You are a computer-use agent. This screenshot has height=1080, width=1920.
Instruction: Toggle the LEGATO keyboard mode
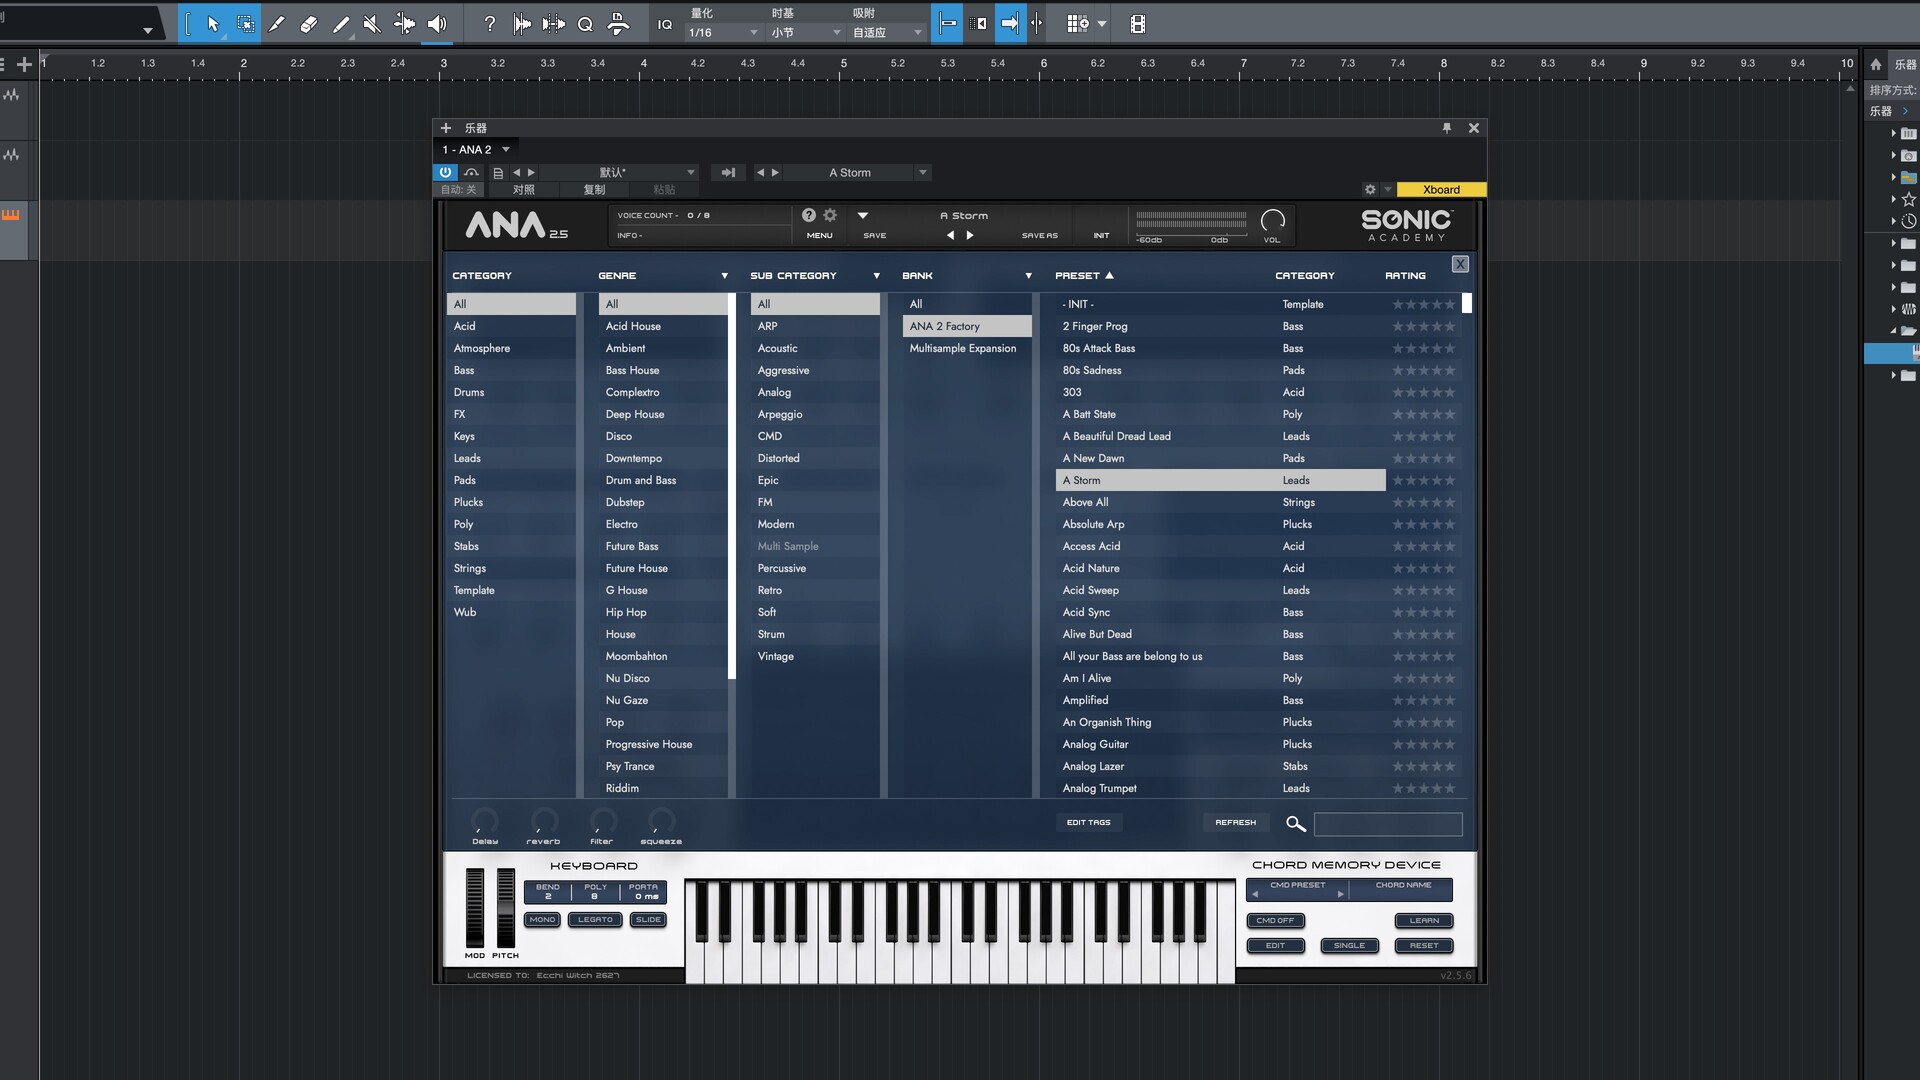(x=595, y=920)
